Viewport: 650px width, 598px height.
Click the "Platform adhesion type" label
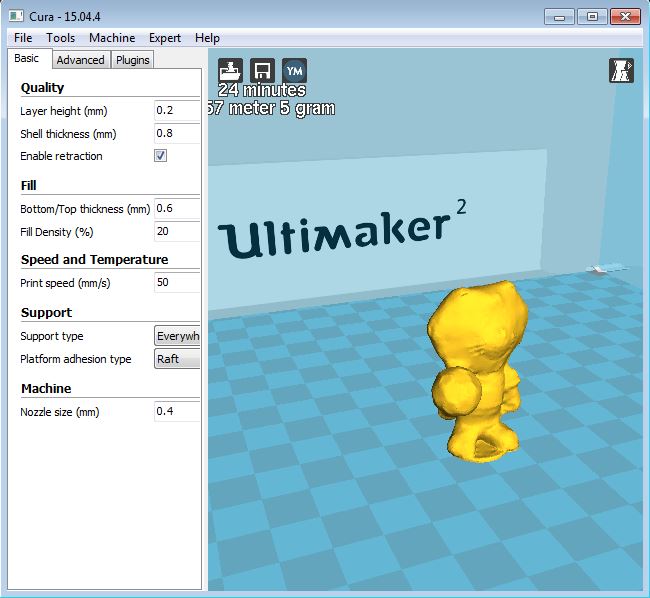click(76, 359)
